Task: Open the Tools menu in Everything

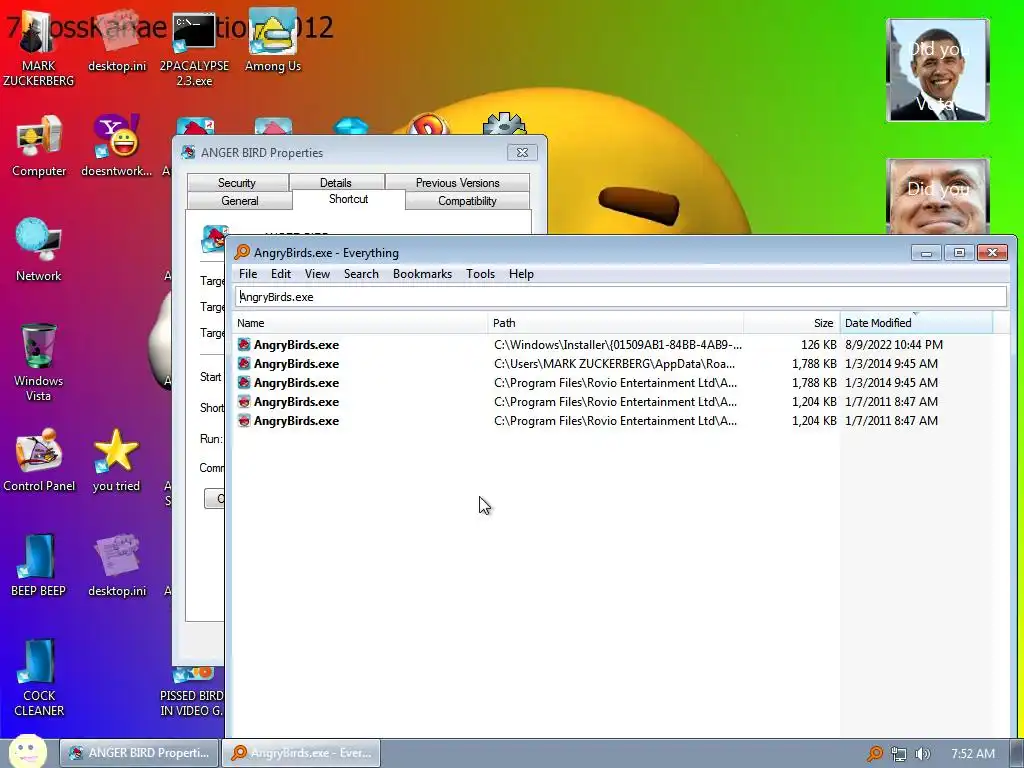Action: (x=480, y=274)
